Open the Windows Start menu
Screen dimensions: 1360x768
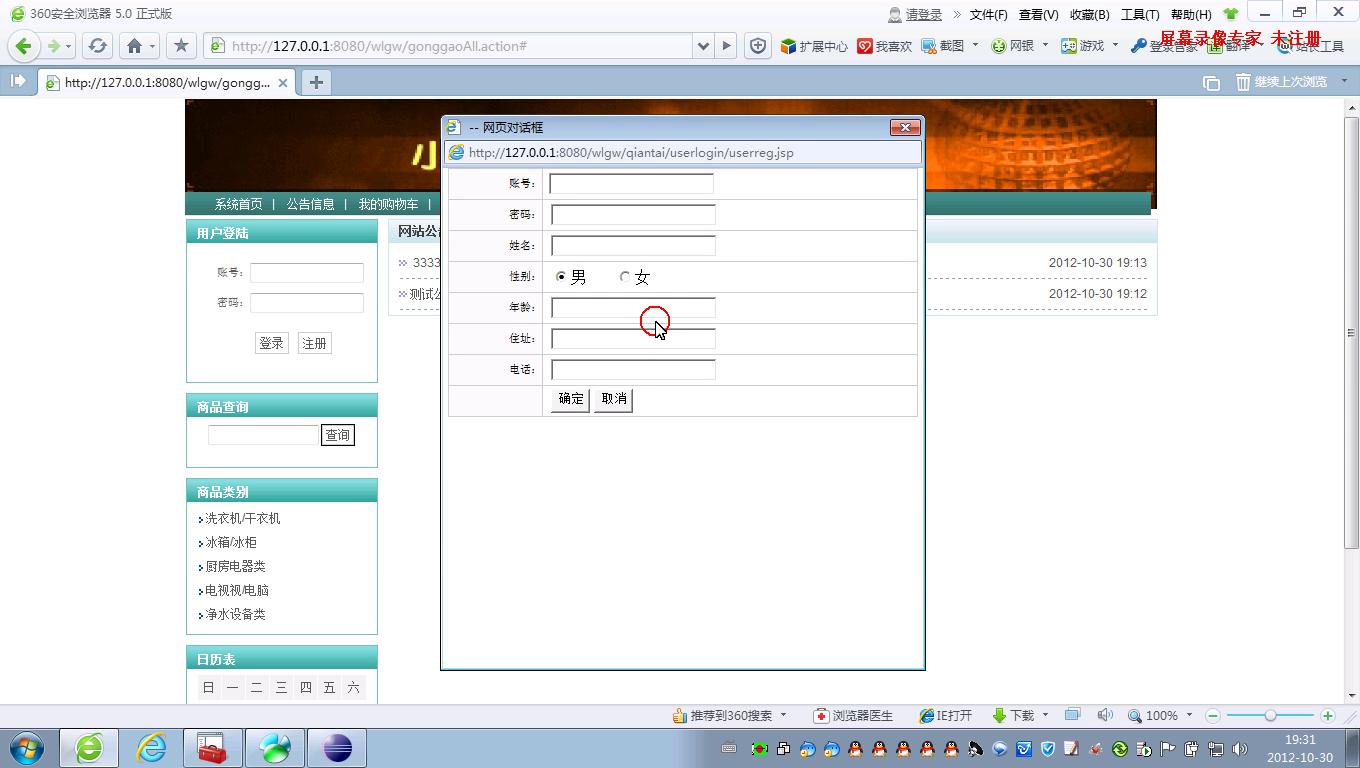click(x=27, y=747)
